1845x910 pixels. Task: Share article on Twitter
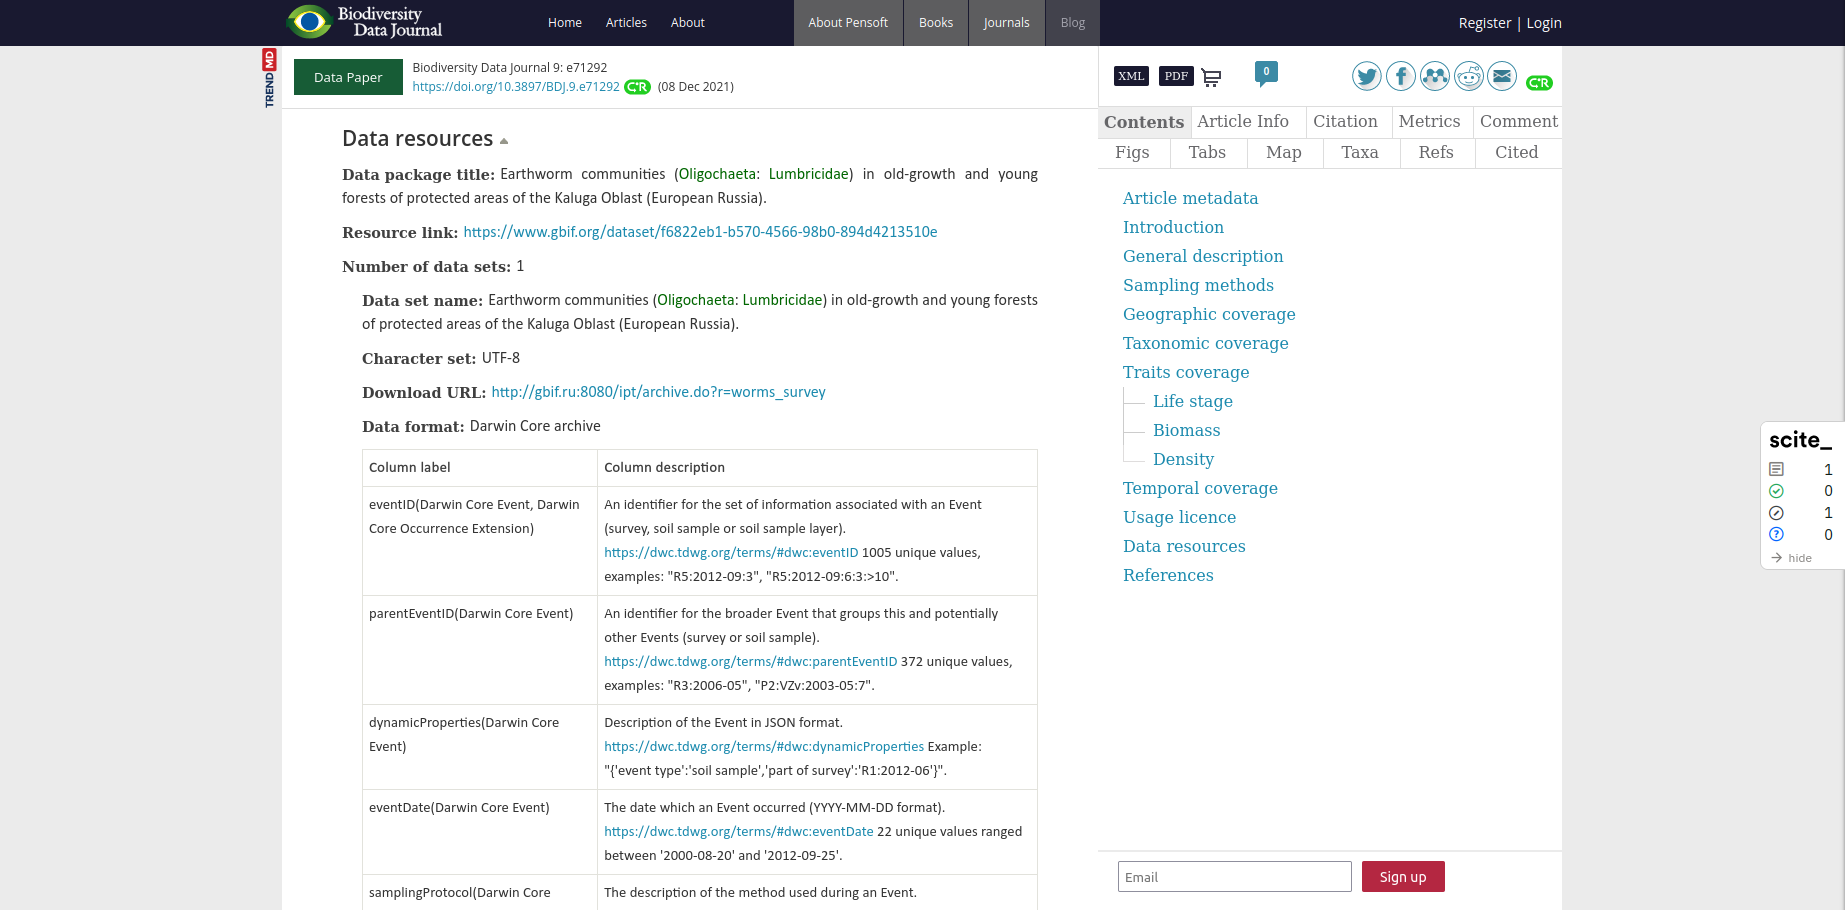coord(1366,77)
